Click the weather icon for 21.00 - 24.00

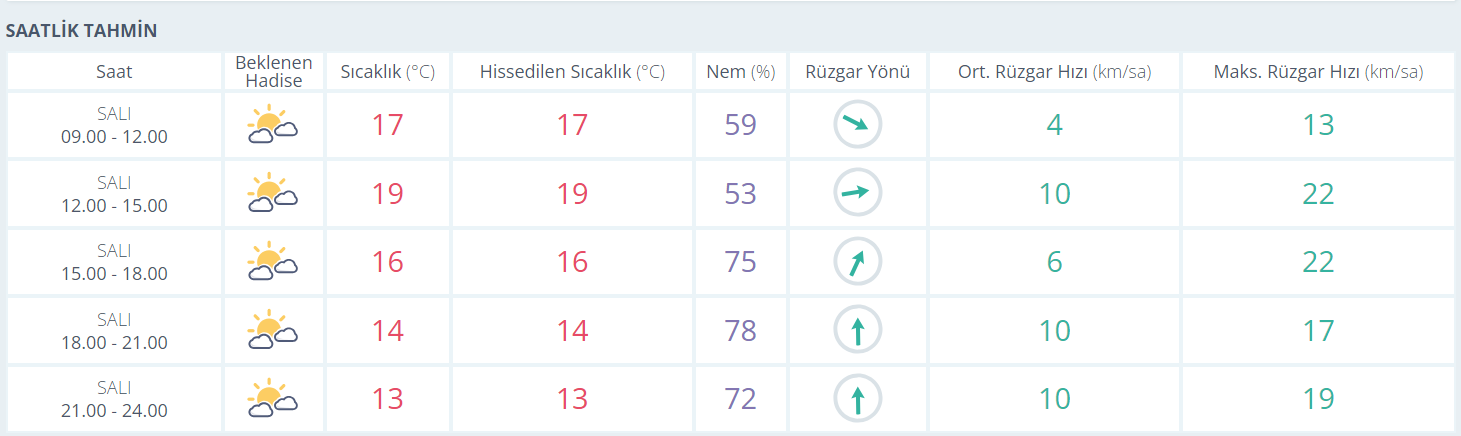273,399
